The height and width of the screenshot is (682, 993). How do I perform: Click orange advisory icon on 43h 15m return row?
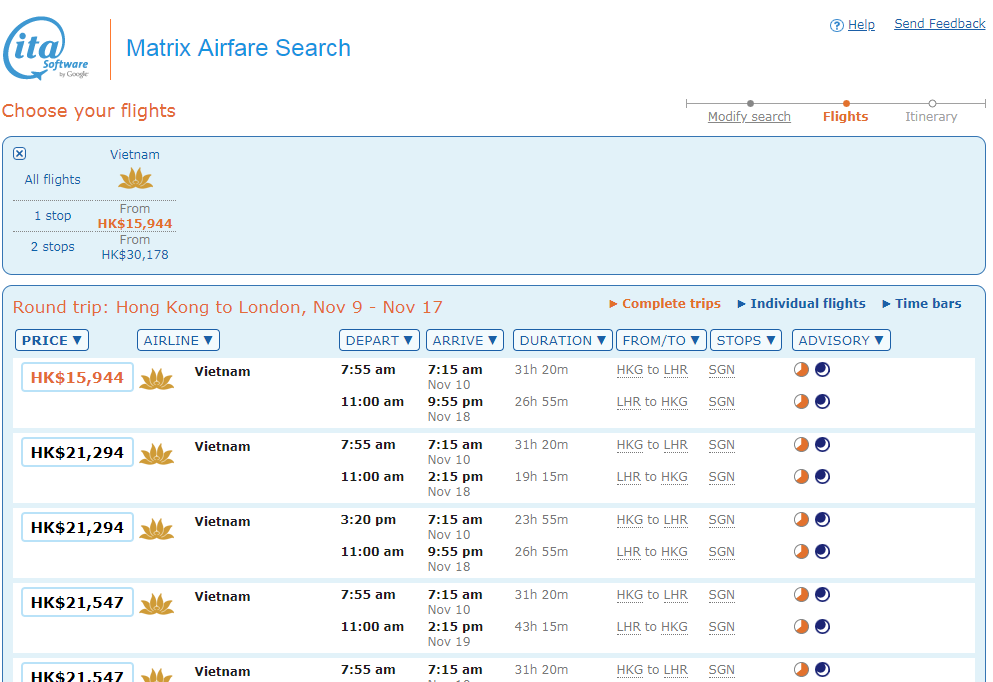[x=801, y=626]
